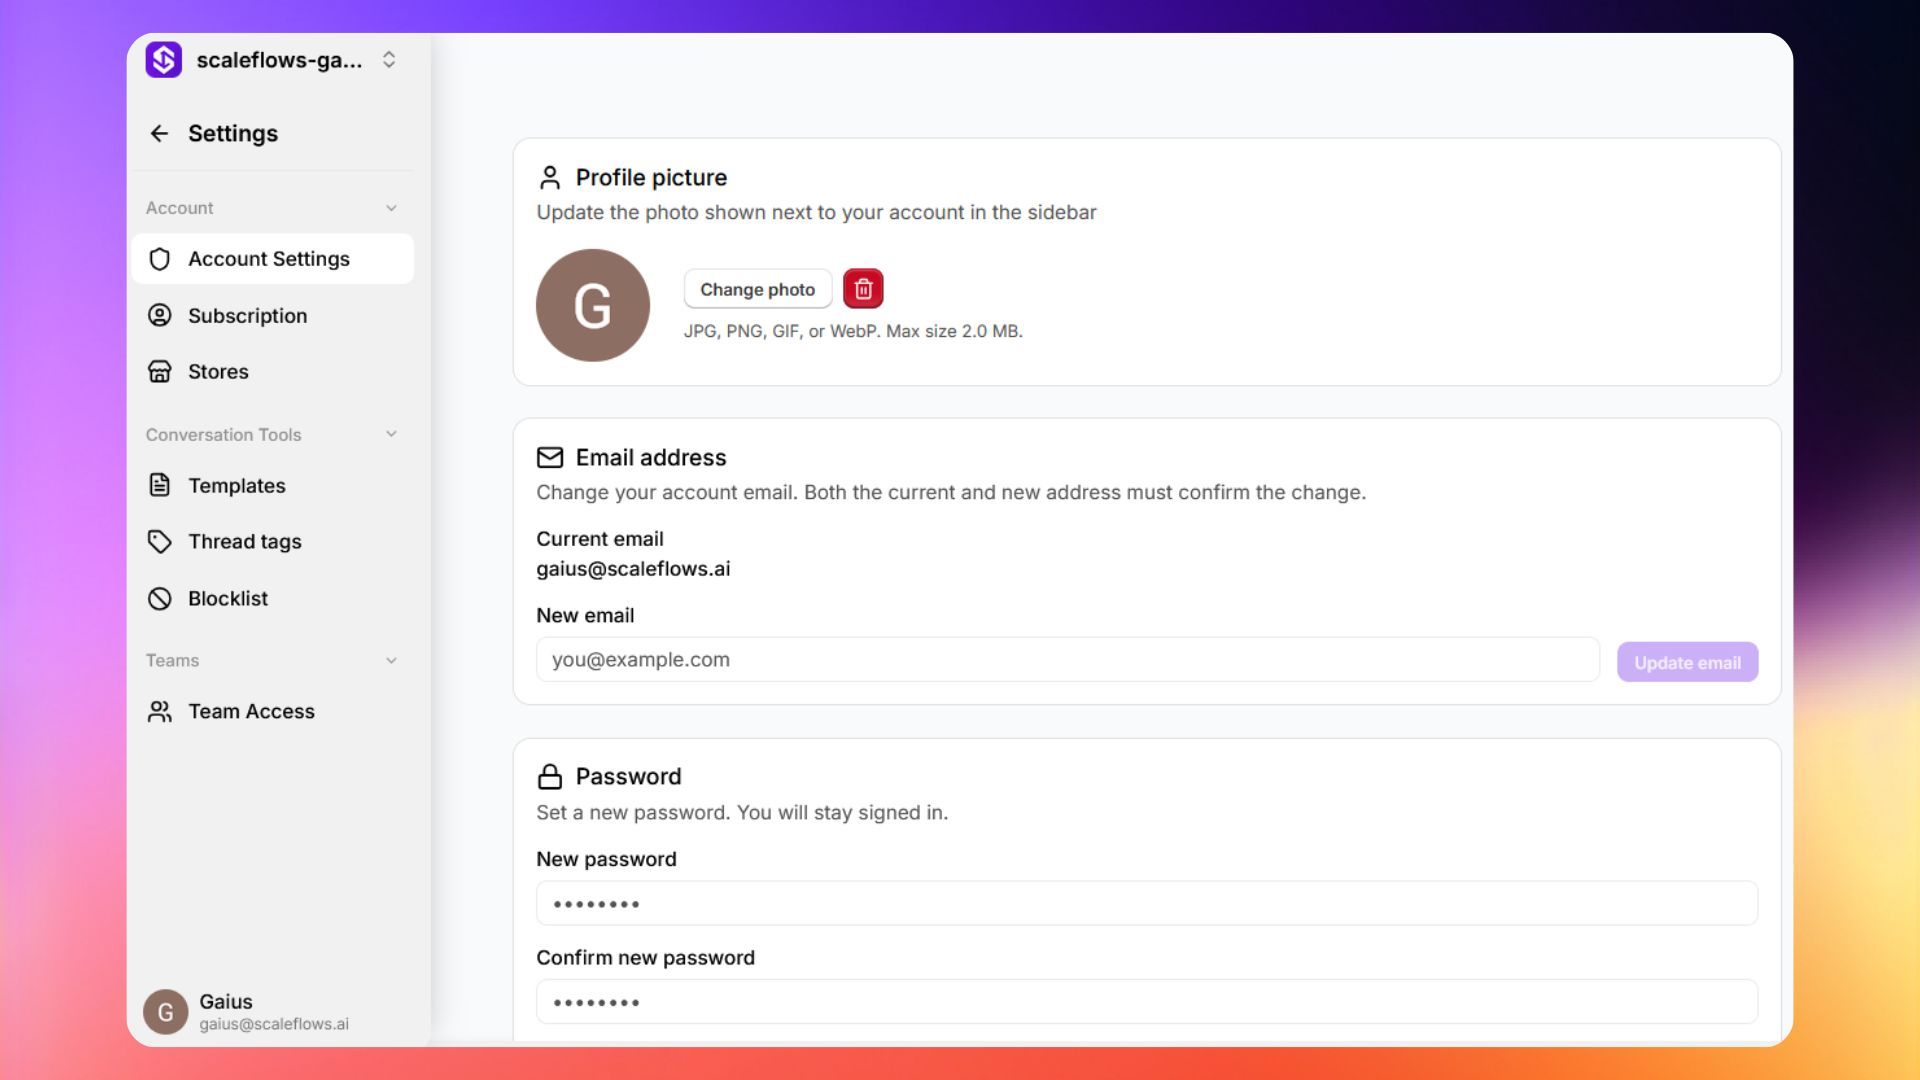Click the small Gaius avatar in sidebar footer
1920x1080 pixels.
(166, 1012)
